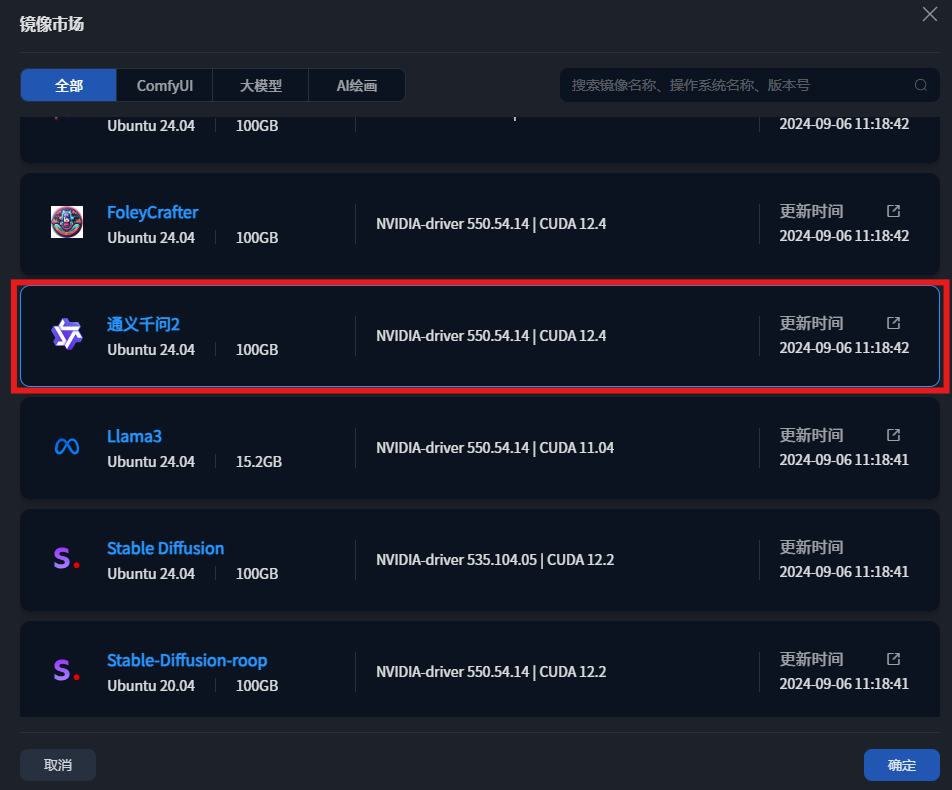Open Stable-Diffusion-roop external link icon
Image resolution: width=952 pixels, height=790 pixels.
pyautogui.click(x=894, y=659)
